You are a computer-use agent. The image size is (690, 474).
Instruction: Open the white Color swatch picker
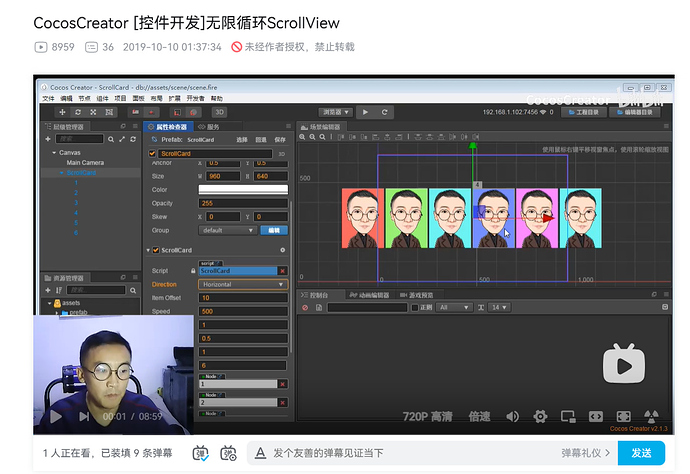click(x=243, y=190)
